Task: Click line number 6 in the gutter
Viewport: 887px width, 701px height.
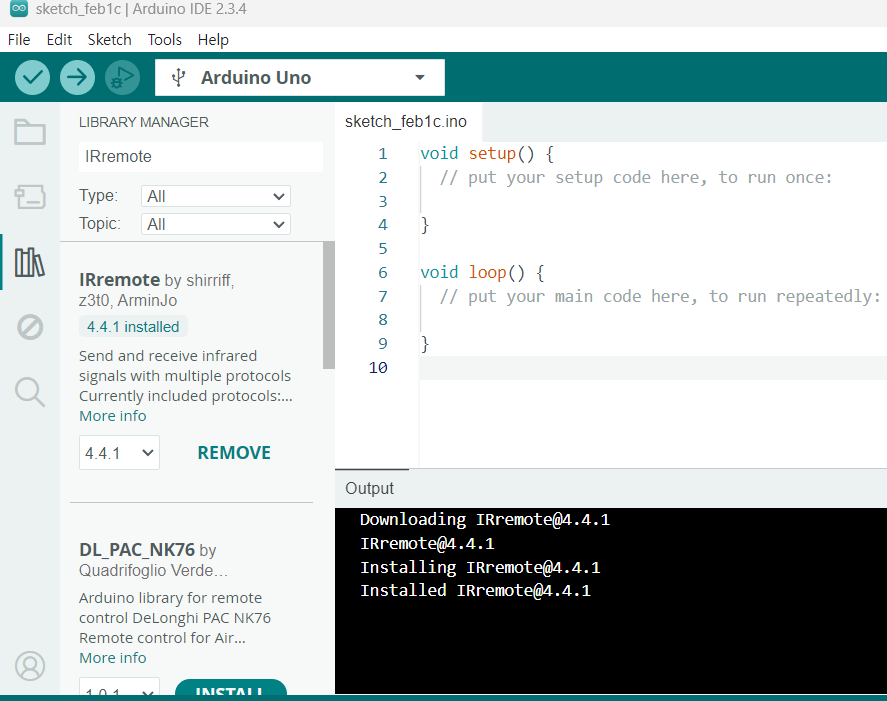Action: pos(383,273)
